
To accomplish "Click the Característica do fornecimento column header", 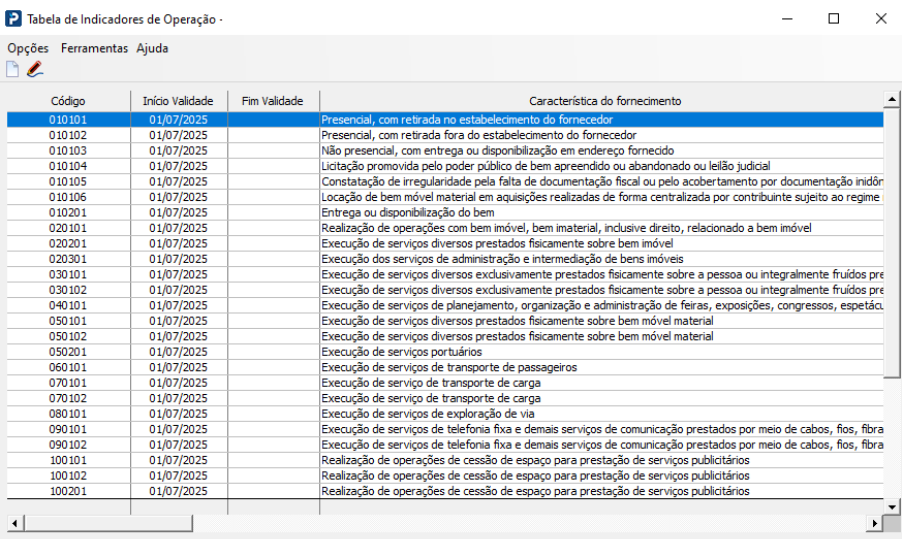I will [x=602, y=101].
